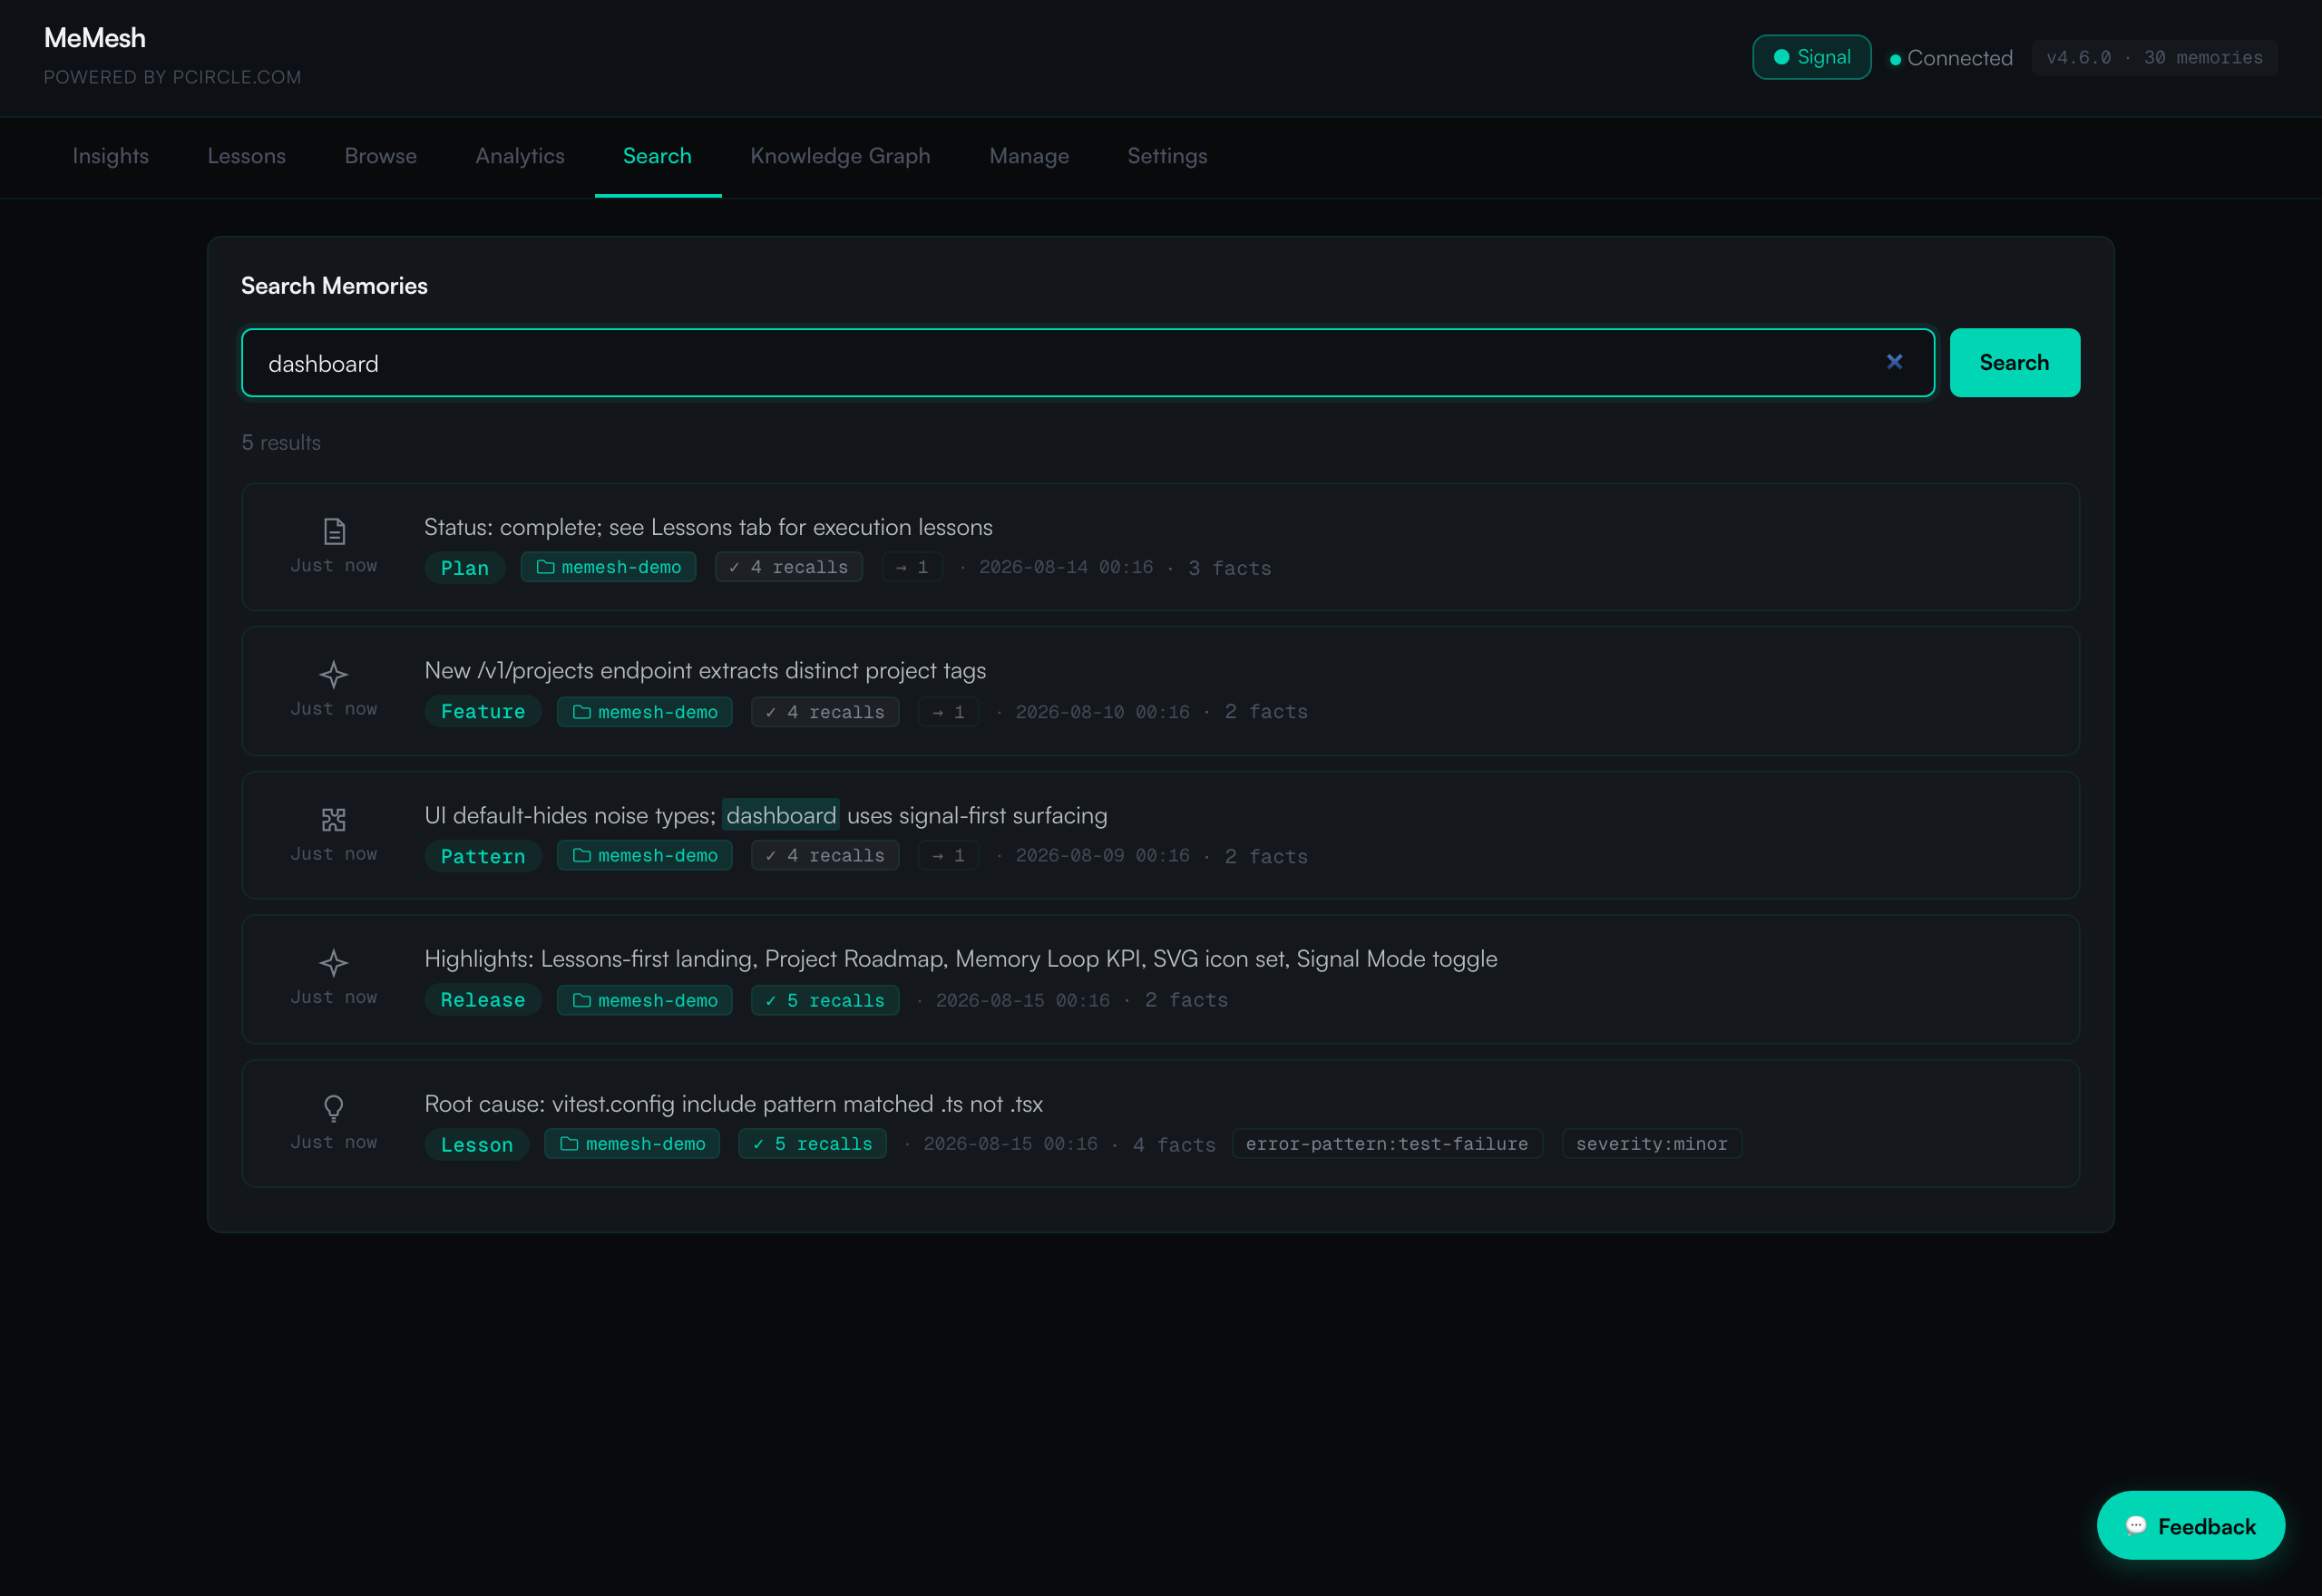Screen dimensions: 2322x1596
Task: Click folder icon in Release row's memesh-demo tag
Action: [x=581, y=1000]
